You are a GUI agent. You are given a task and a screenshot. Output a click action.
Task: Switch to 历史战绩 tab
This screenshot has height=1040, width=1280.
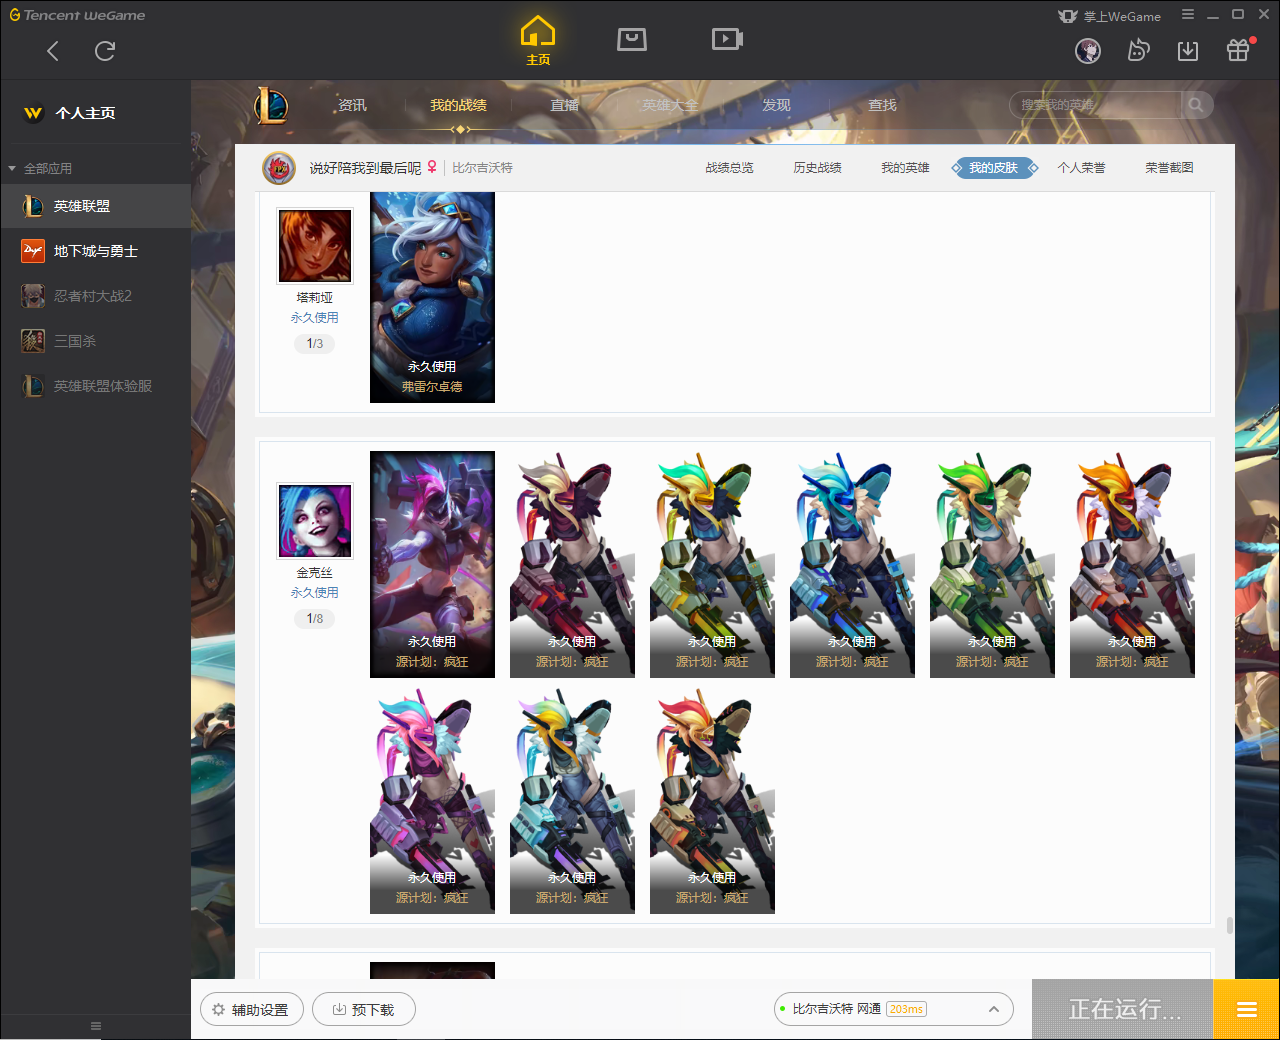[x=817, y=168]
